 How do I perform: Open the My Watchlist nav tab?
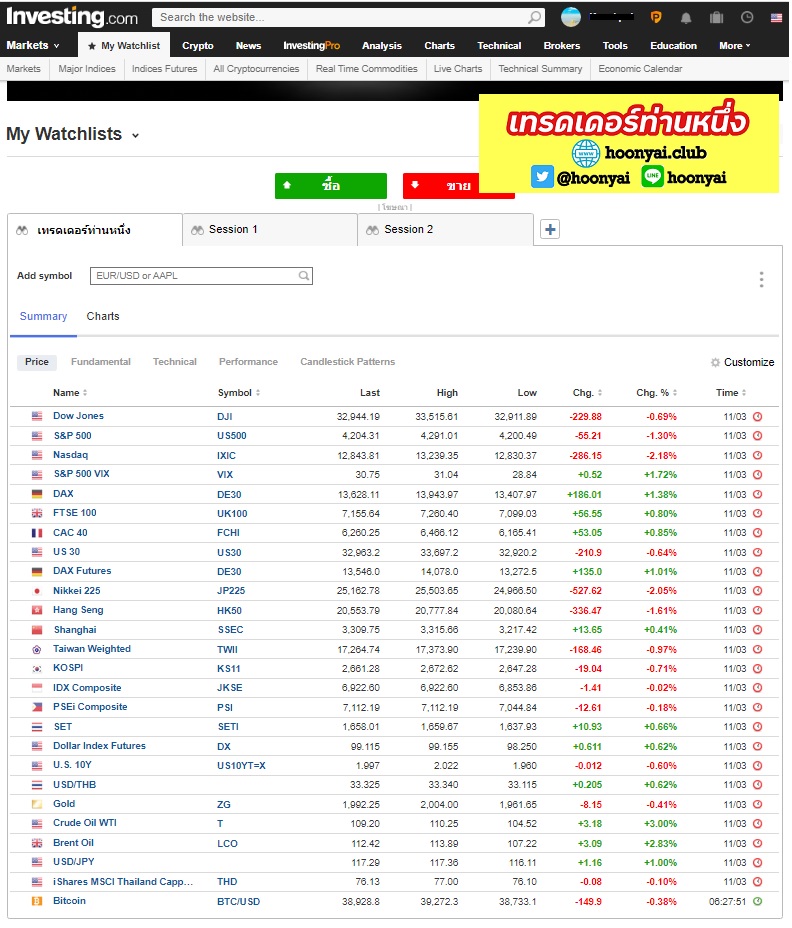tap(124, 46)
